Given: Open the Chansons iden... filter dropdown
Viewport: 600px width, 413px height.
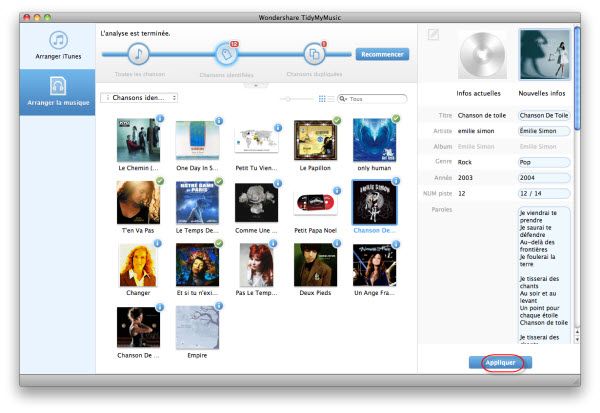Looking at the screenshot, I should (x=139, y=98).
